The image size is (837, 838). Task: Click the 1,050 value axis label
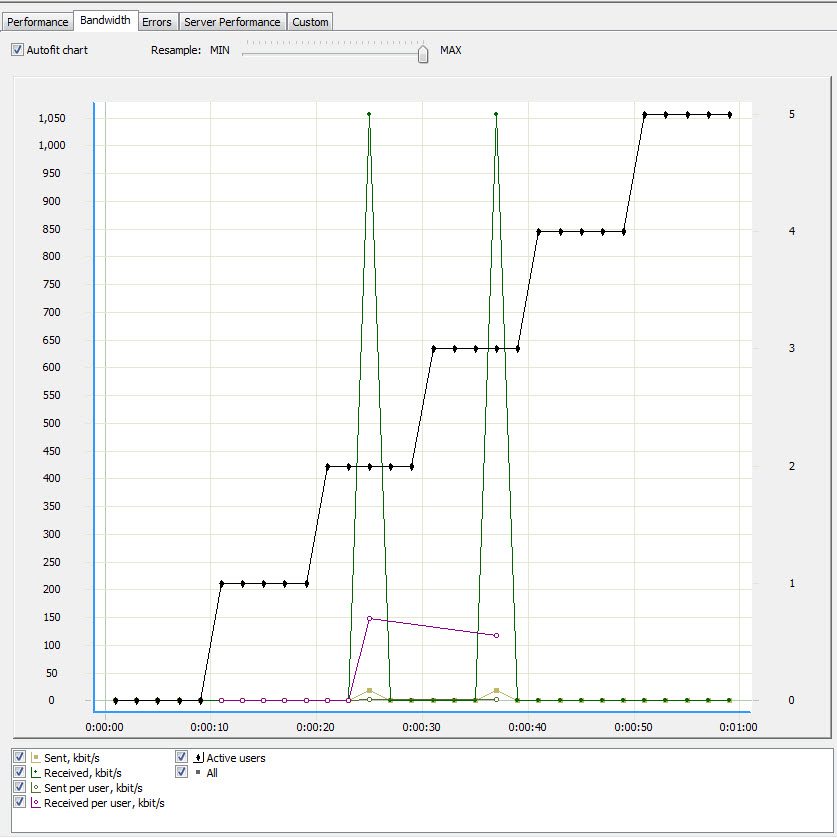point(52,118)
